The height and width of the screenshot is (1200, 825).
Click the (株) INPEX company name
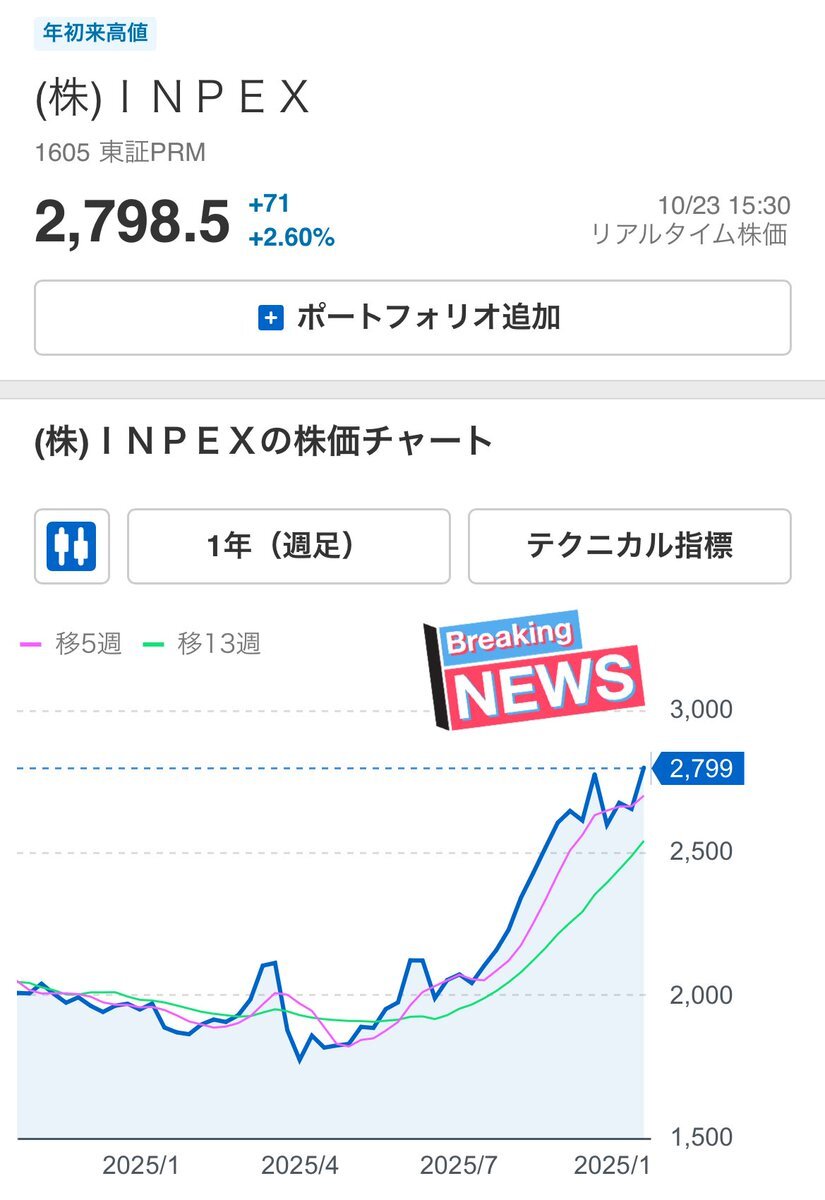tap(172, 99)
